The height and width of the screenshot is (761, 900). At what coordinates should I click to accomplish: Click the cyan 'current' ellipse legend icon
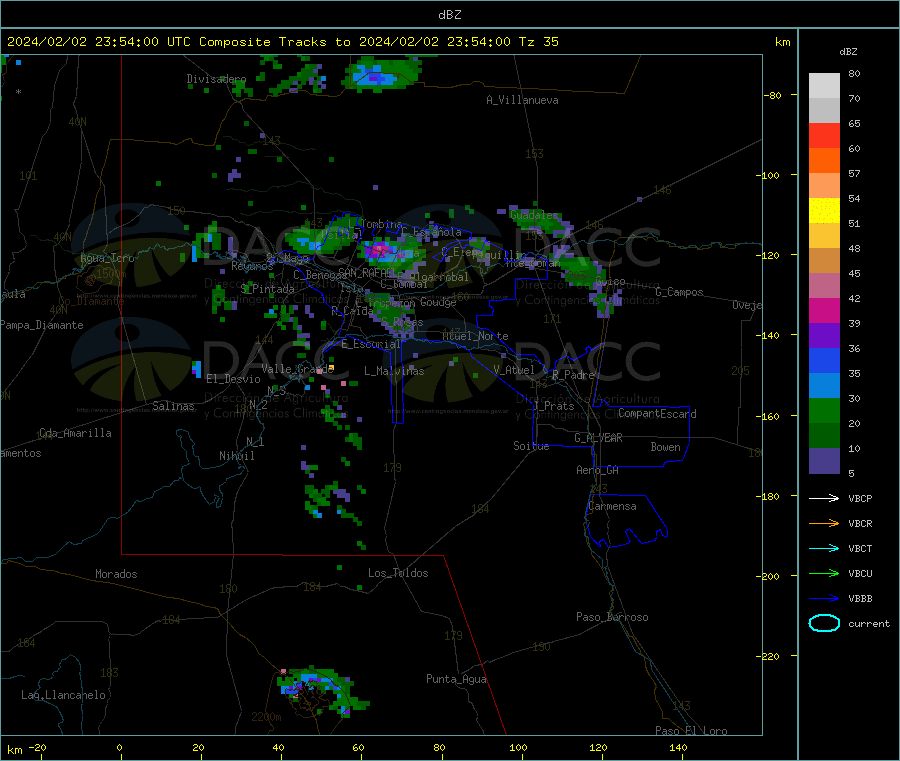click(x=824, y=623)
